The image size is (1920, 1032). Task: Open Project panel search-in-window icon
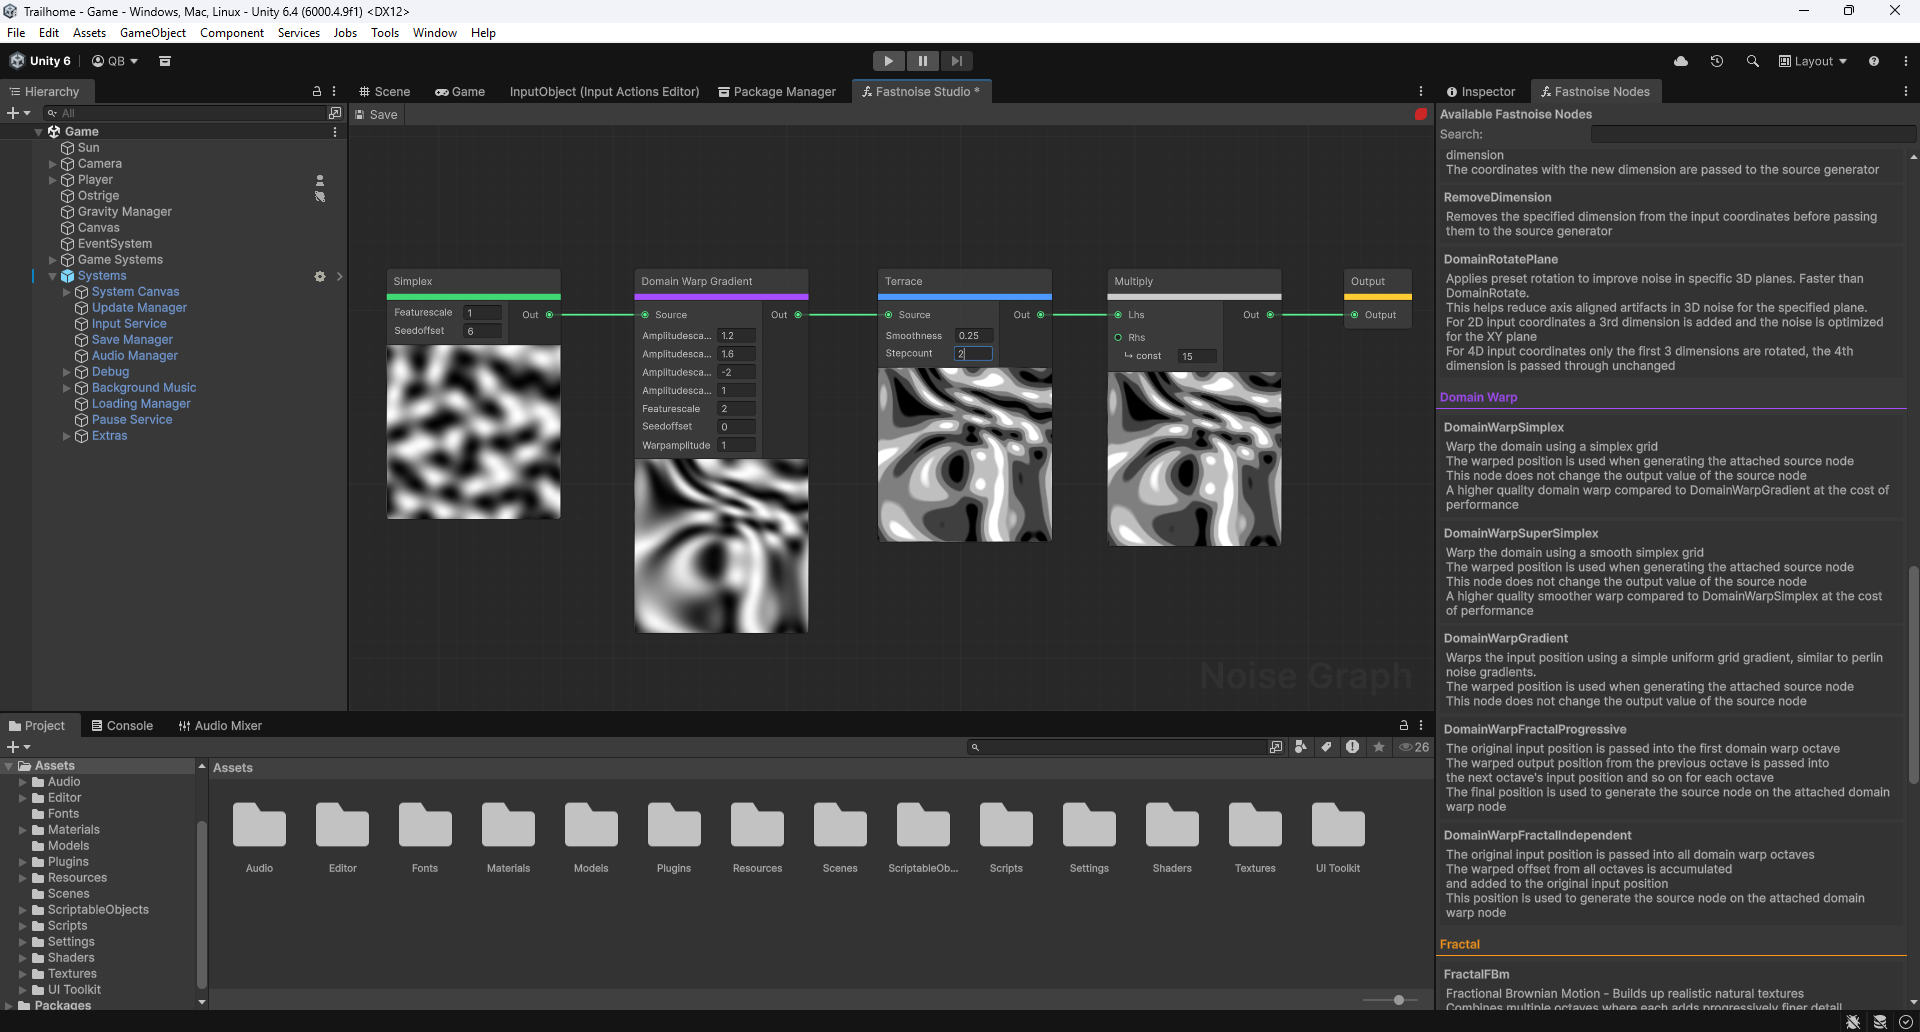1276,747
